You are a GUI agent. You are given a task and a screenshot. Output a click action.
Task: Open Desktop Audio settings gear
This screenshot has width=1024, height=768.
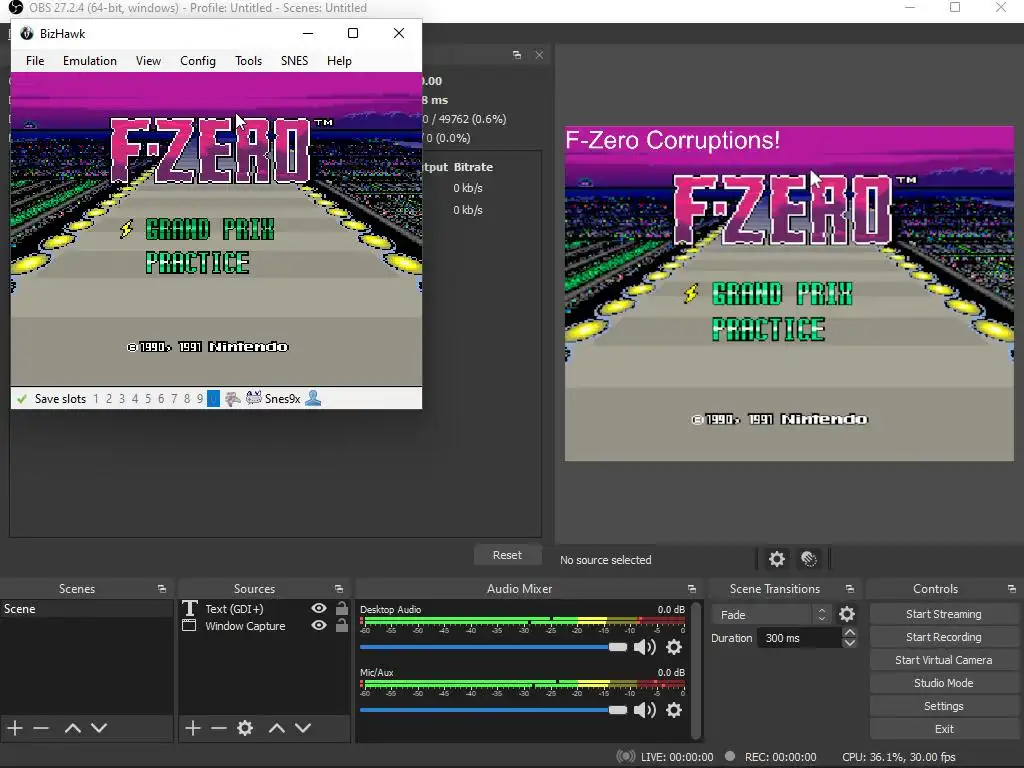pos(674,647)
